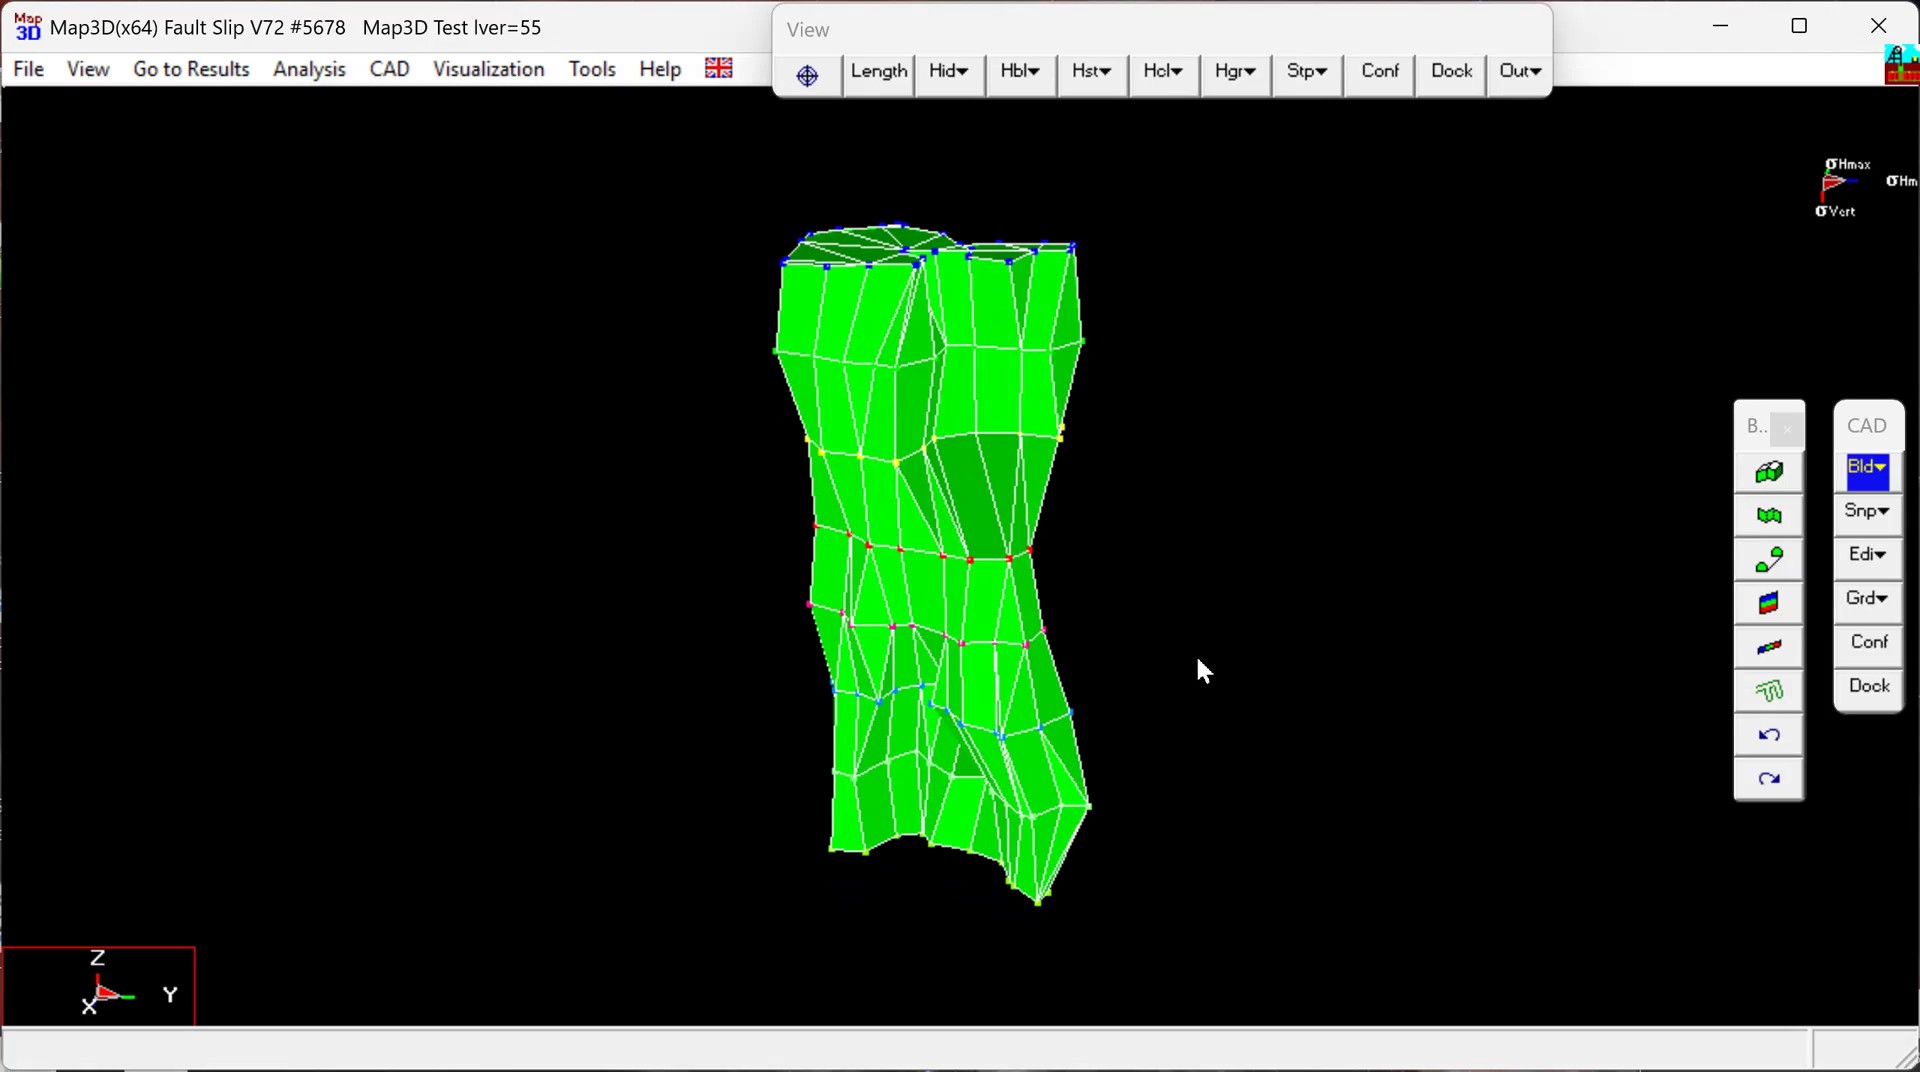The image size is (1920, 1072).
Task: Open the highlighted Bld dropdown in CAD panel
Action: [1867, 469]
